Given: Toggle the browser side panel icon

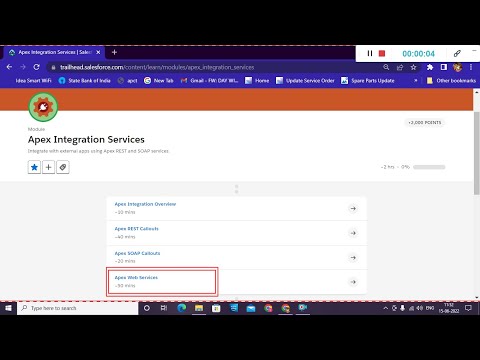Looking at the screenshot, I should (444, 67).
